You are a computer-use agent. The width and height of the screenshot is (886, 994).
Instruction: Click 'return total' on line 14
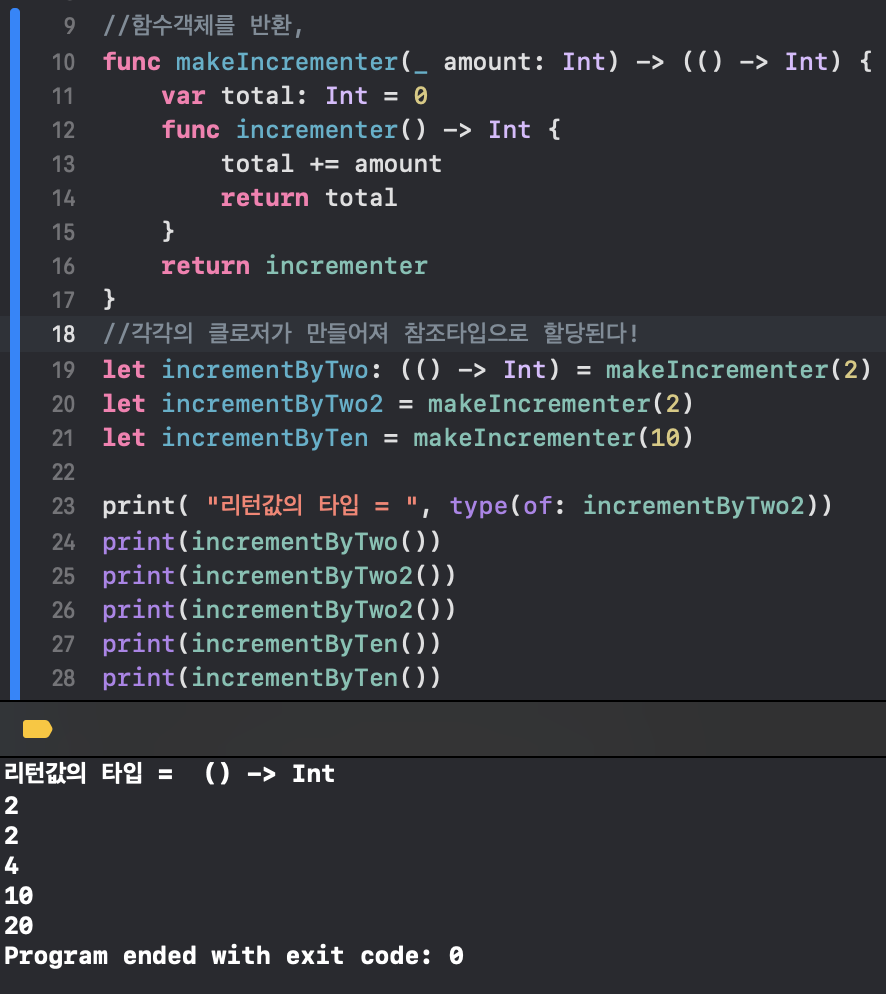point(309,198)
